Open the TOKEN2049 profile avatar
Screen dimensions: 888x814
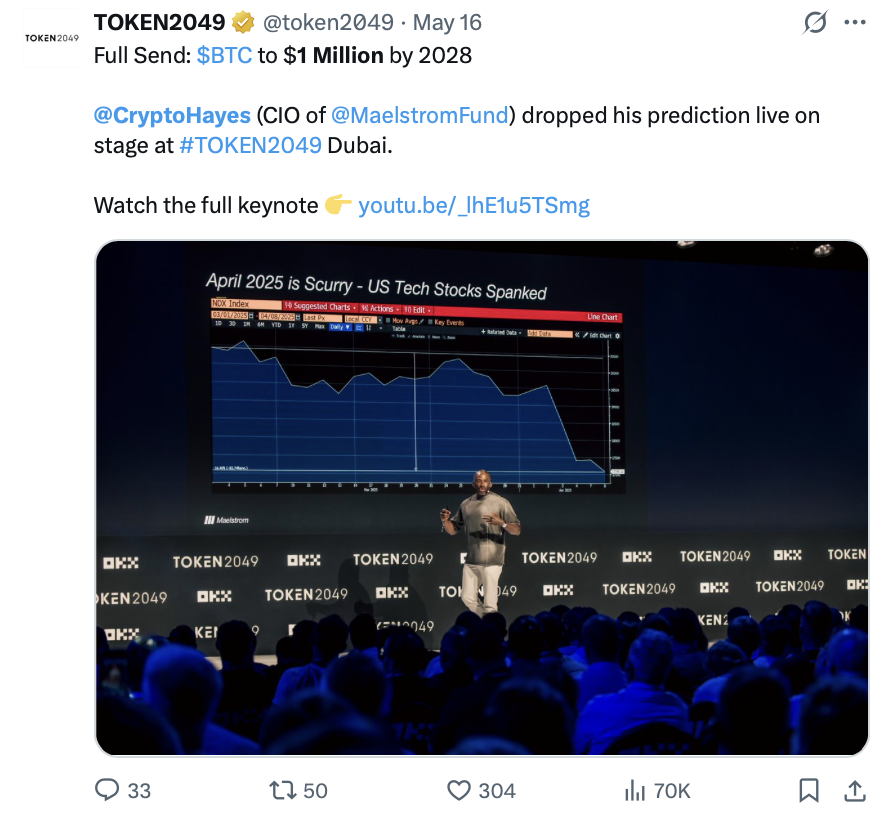coord(51,38)
